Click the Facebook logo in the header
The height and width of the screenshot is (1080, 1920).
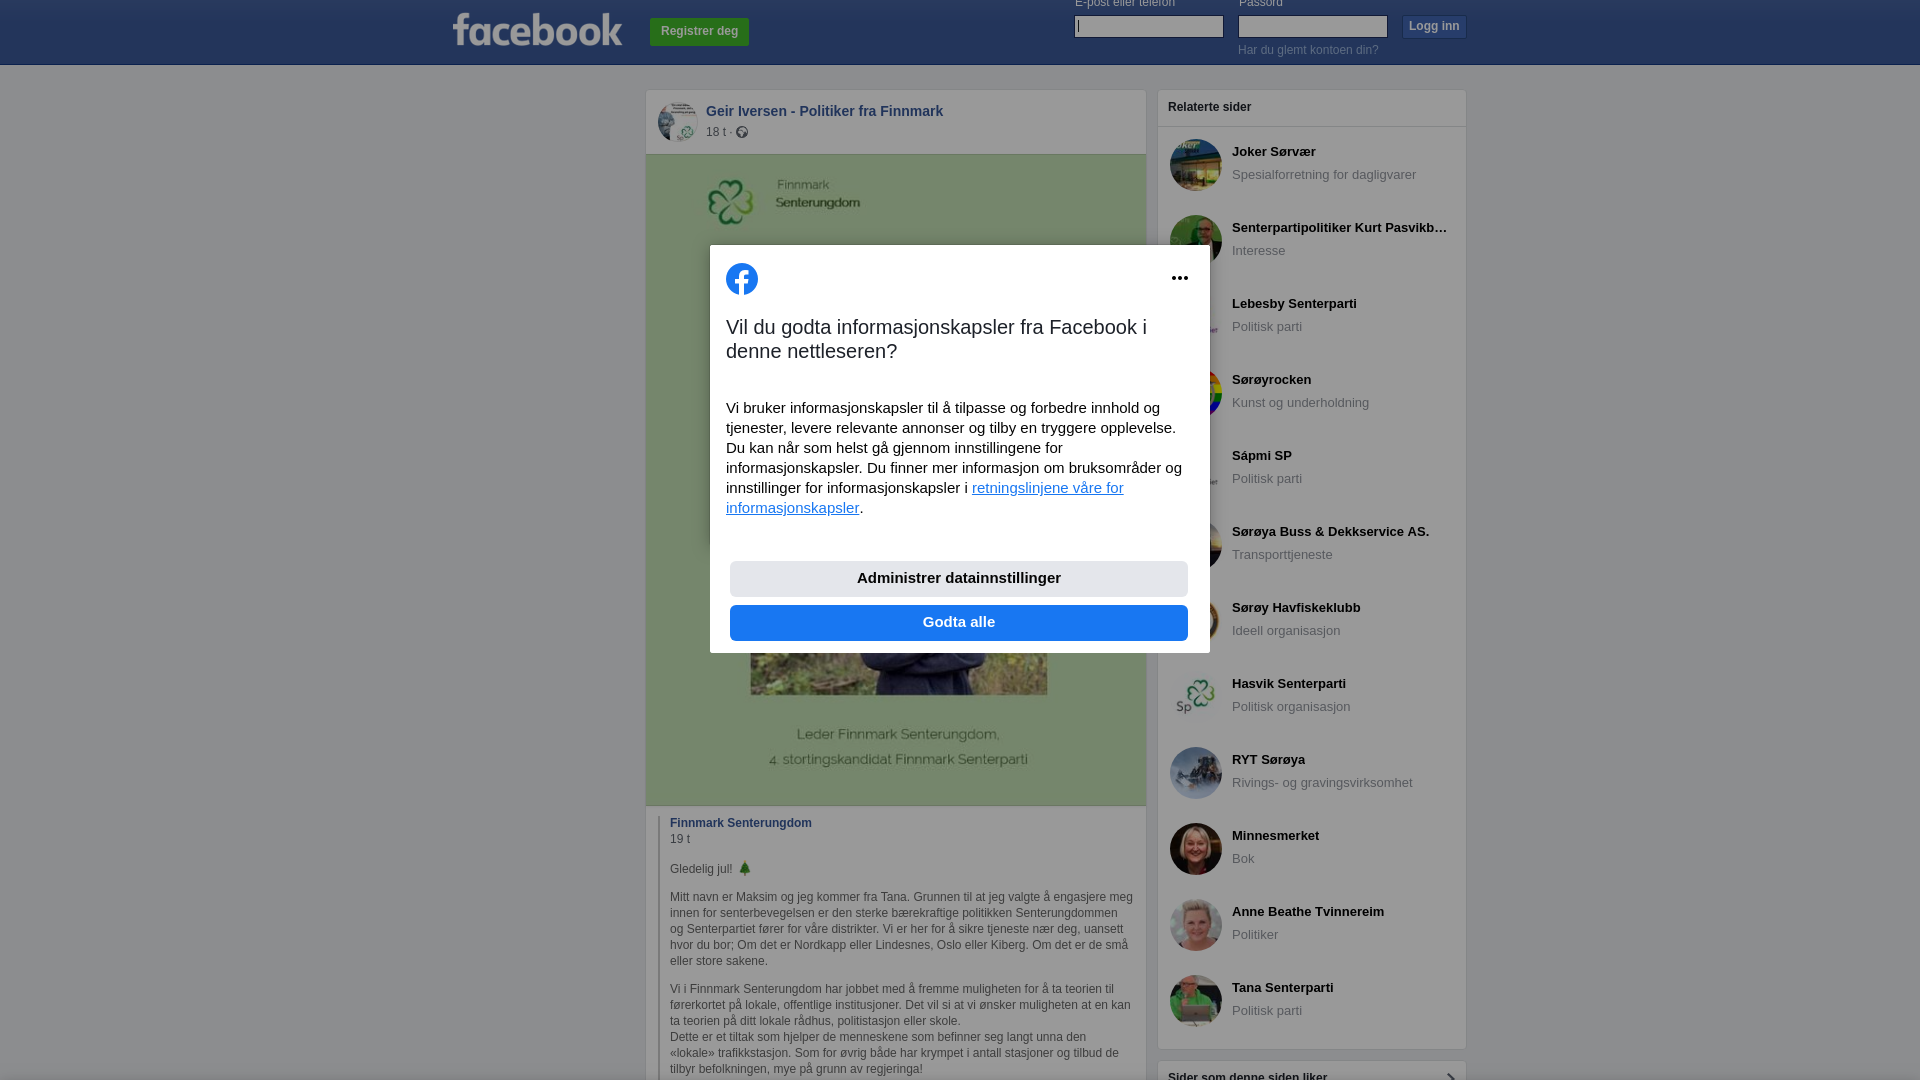coord(537,30)
